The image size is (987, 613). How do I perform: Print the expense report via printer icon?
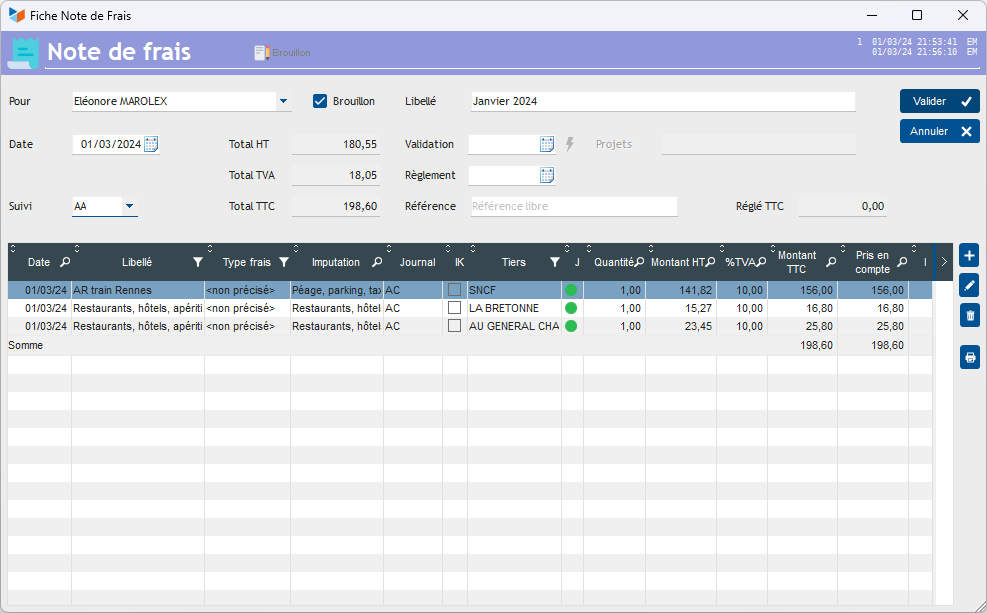point(969,357)
